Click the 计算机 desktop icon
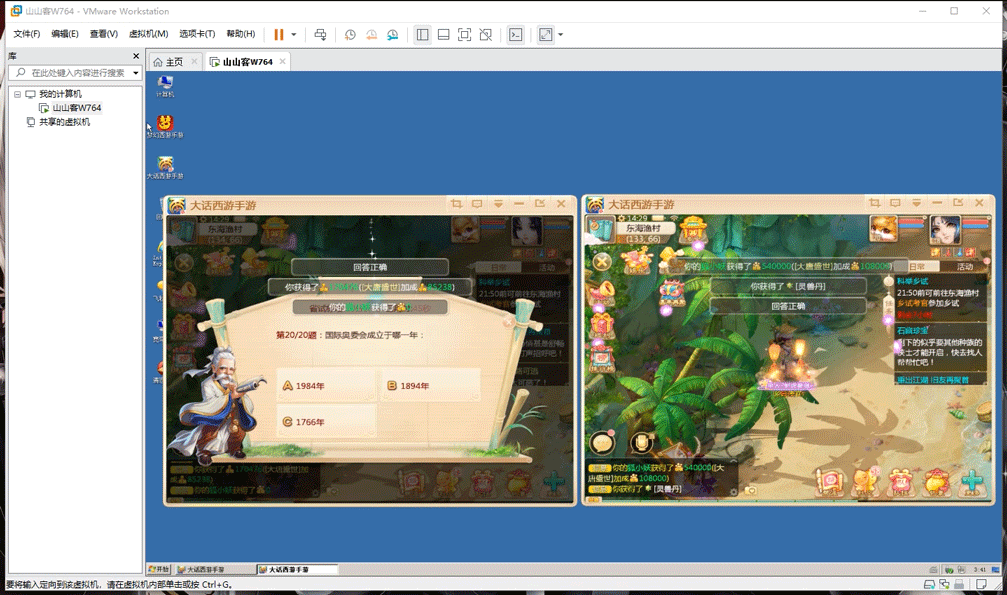Image resolution: width=1007 pixels, height=595 pixels. 165,86
